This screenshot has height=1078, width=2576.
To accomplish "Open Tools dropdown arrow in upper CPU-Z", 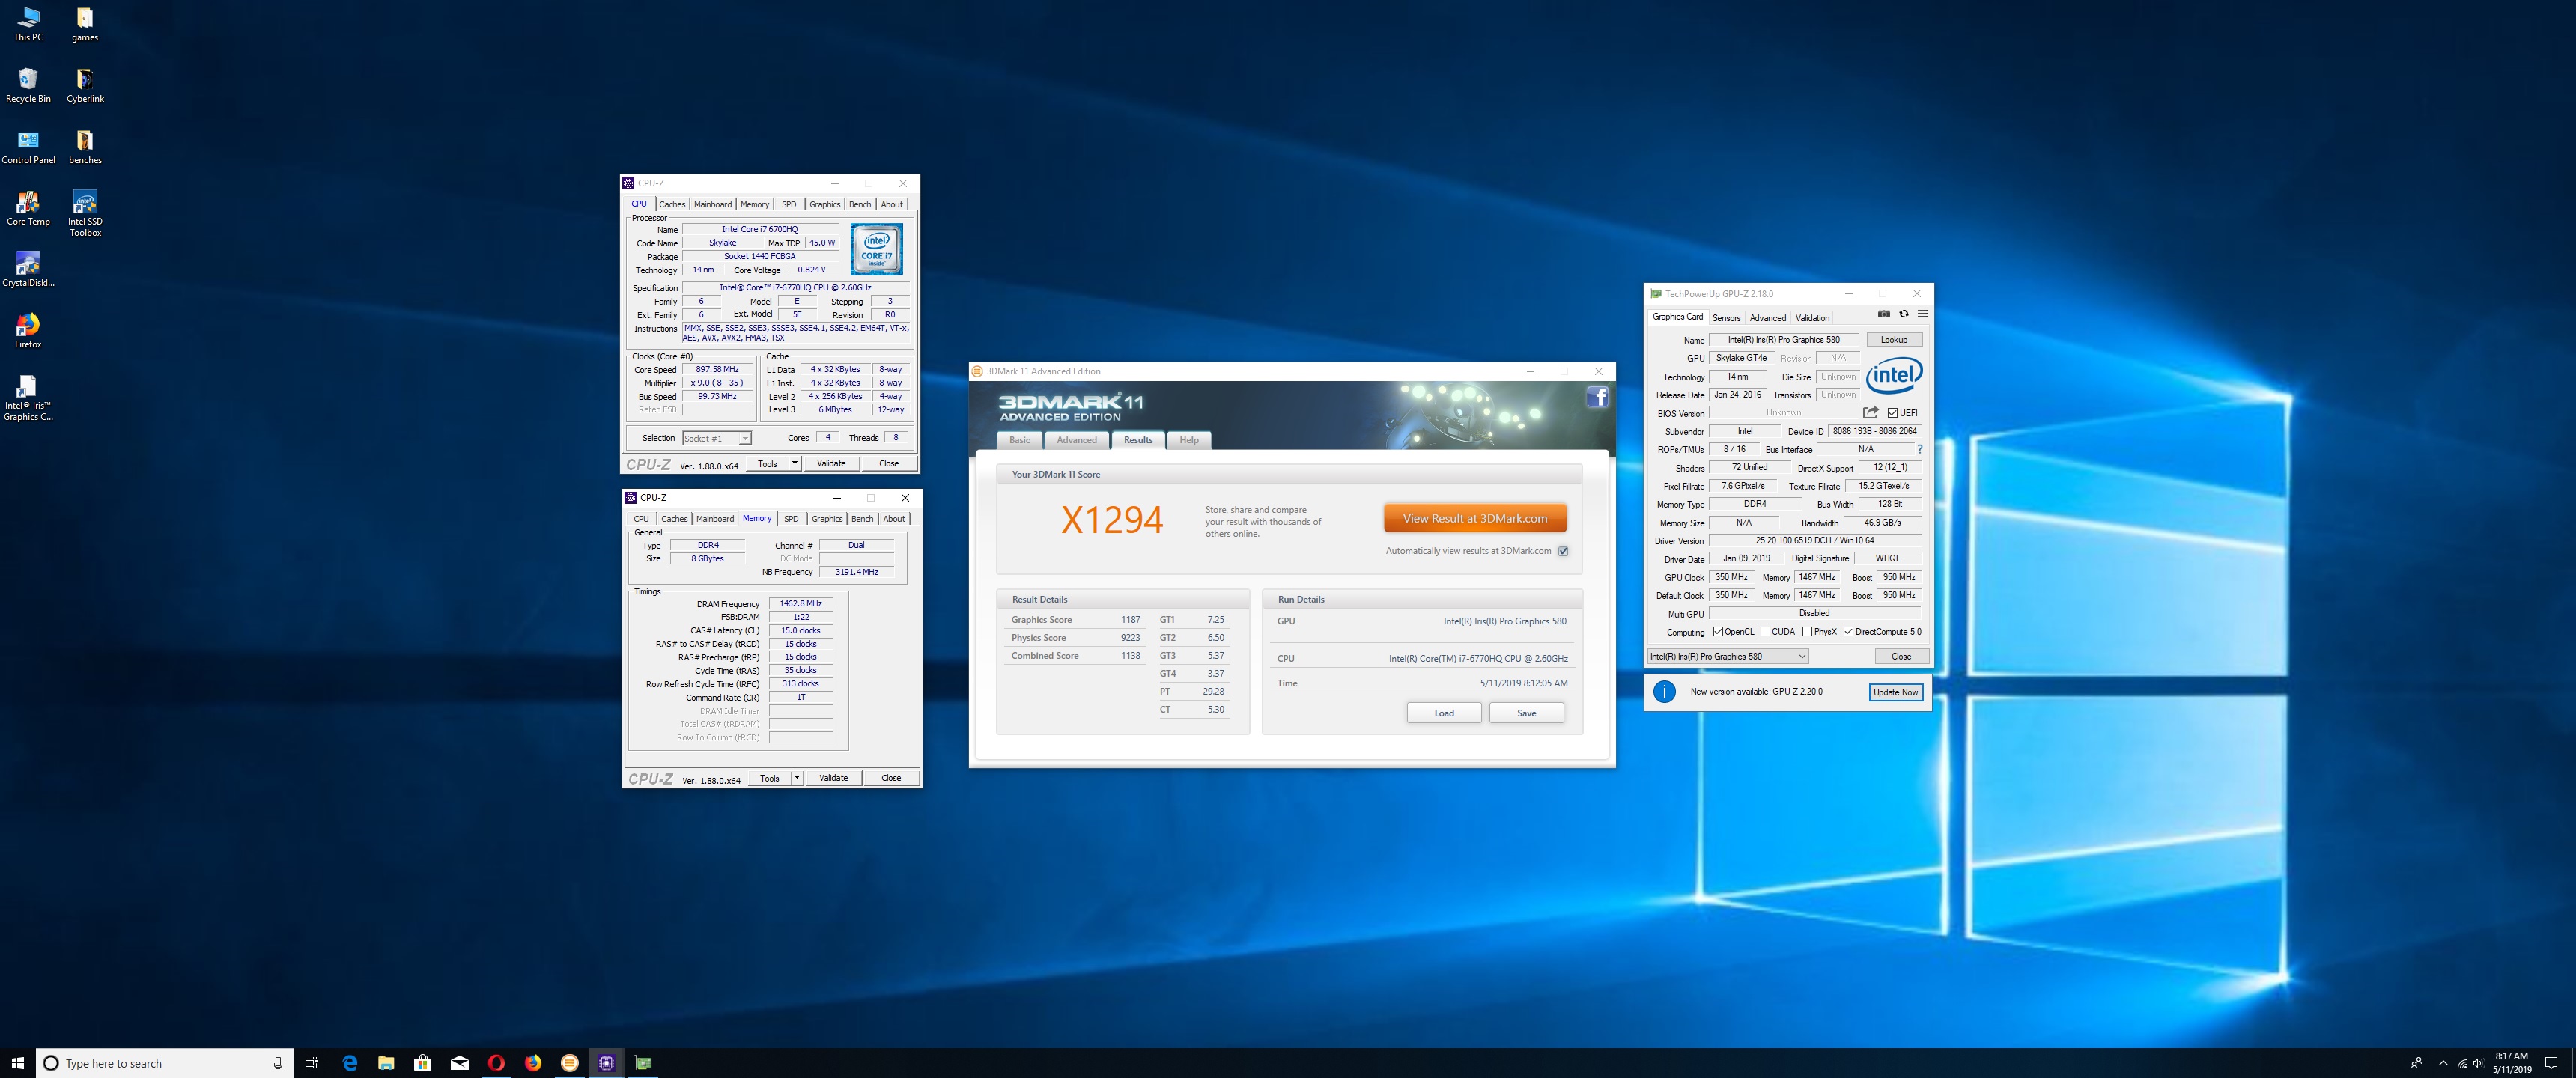I will coord(794,463).
